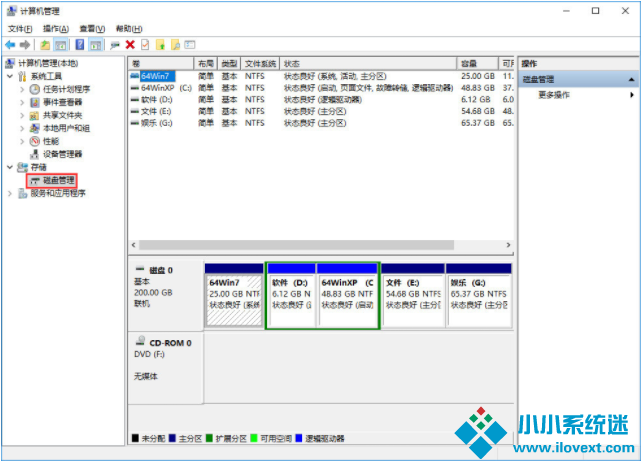643x464 pixels.
Task: Select Computer Management (Local) root node
Action: coord(48,63)
